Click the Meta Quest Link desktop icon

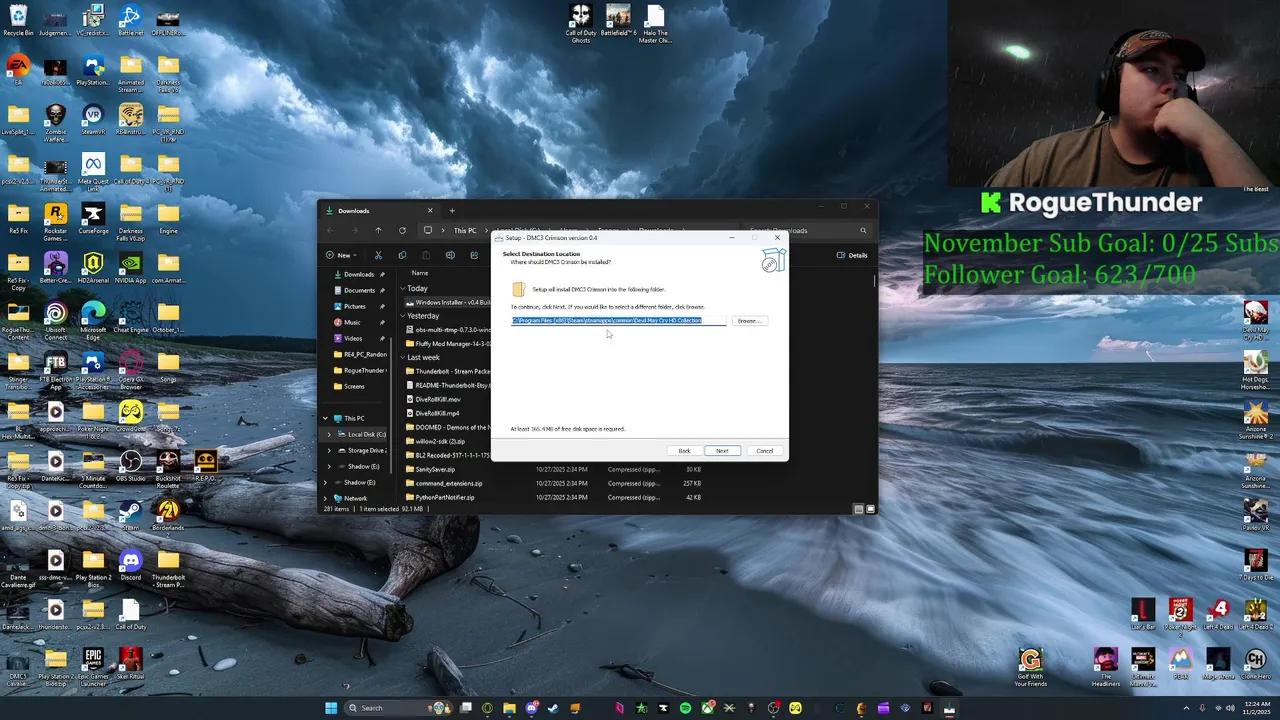(93, 171)
